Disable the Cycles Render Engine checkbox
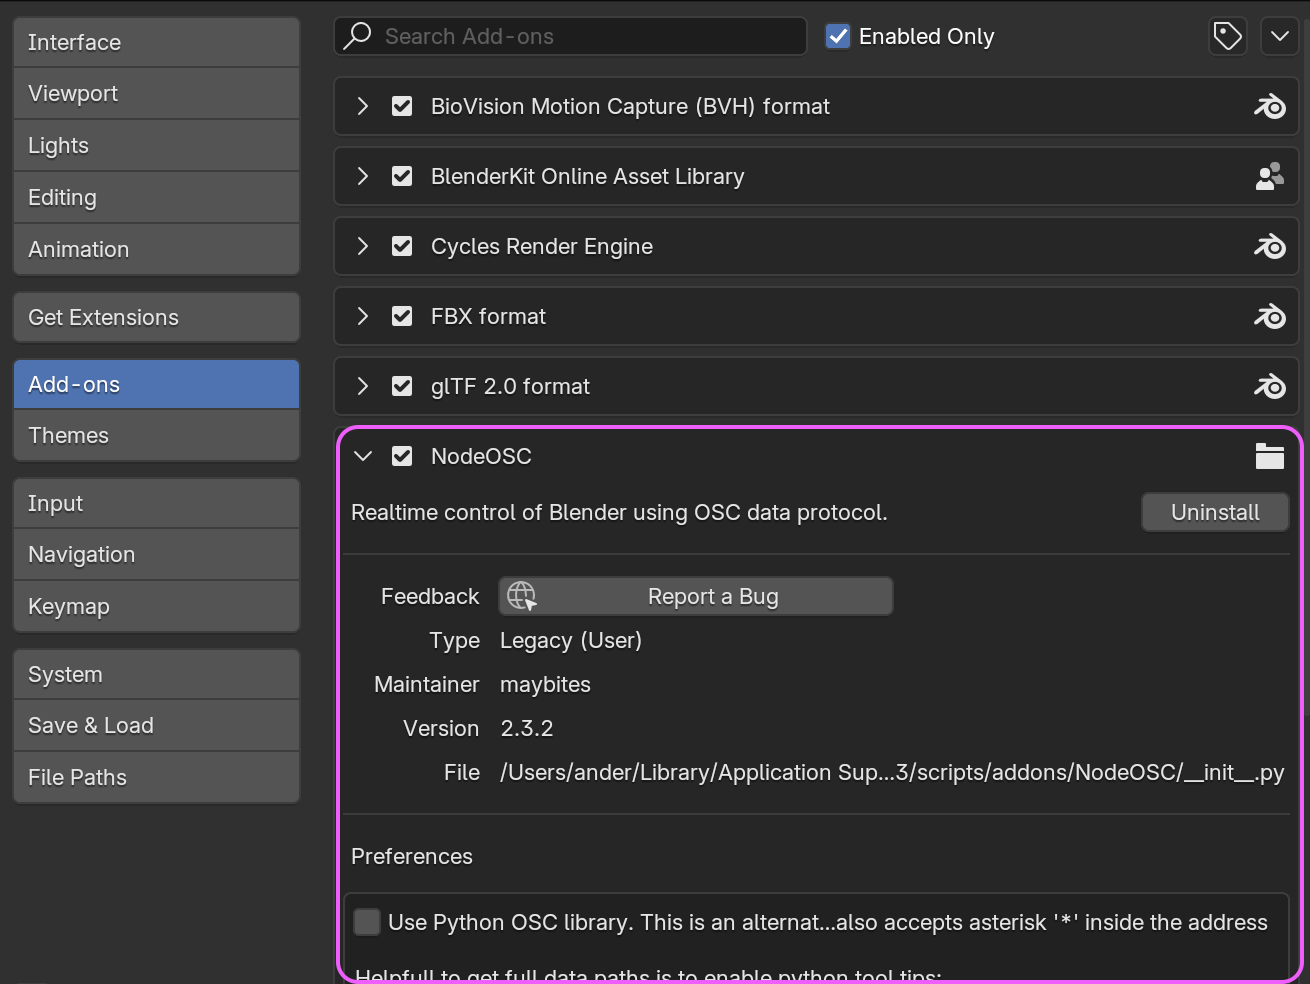 coord(402,246)
